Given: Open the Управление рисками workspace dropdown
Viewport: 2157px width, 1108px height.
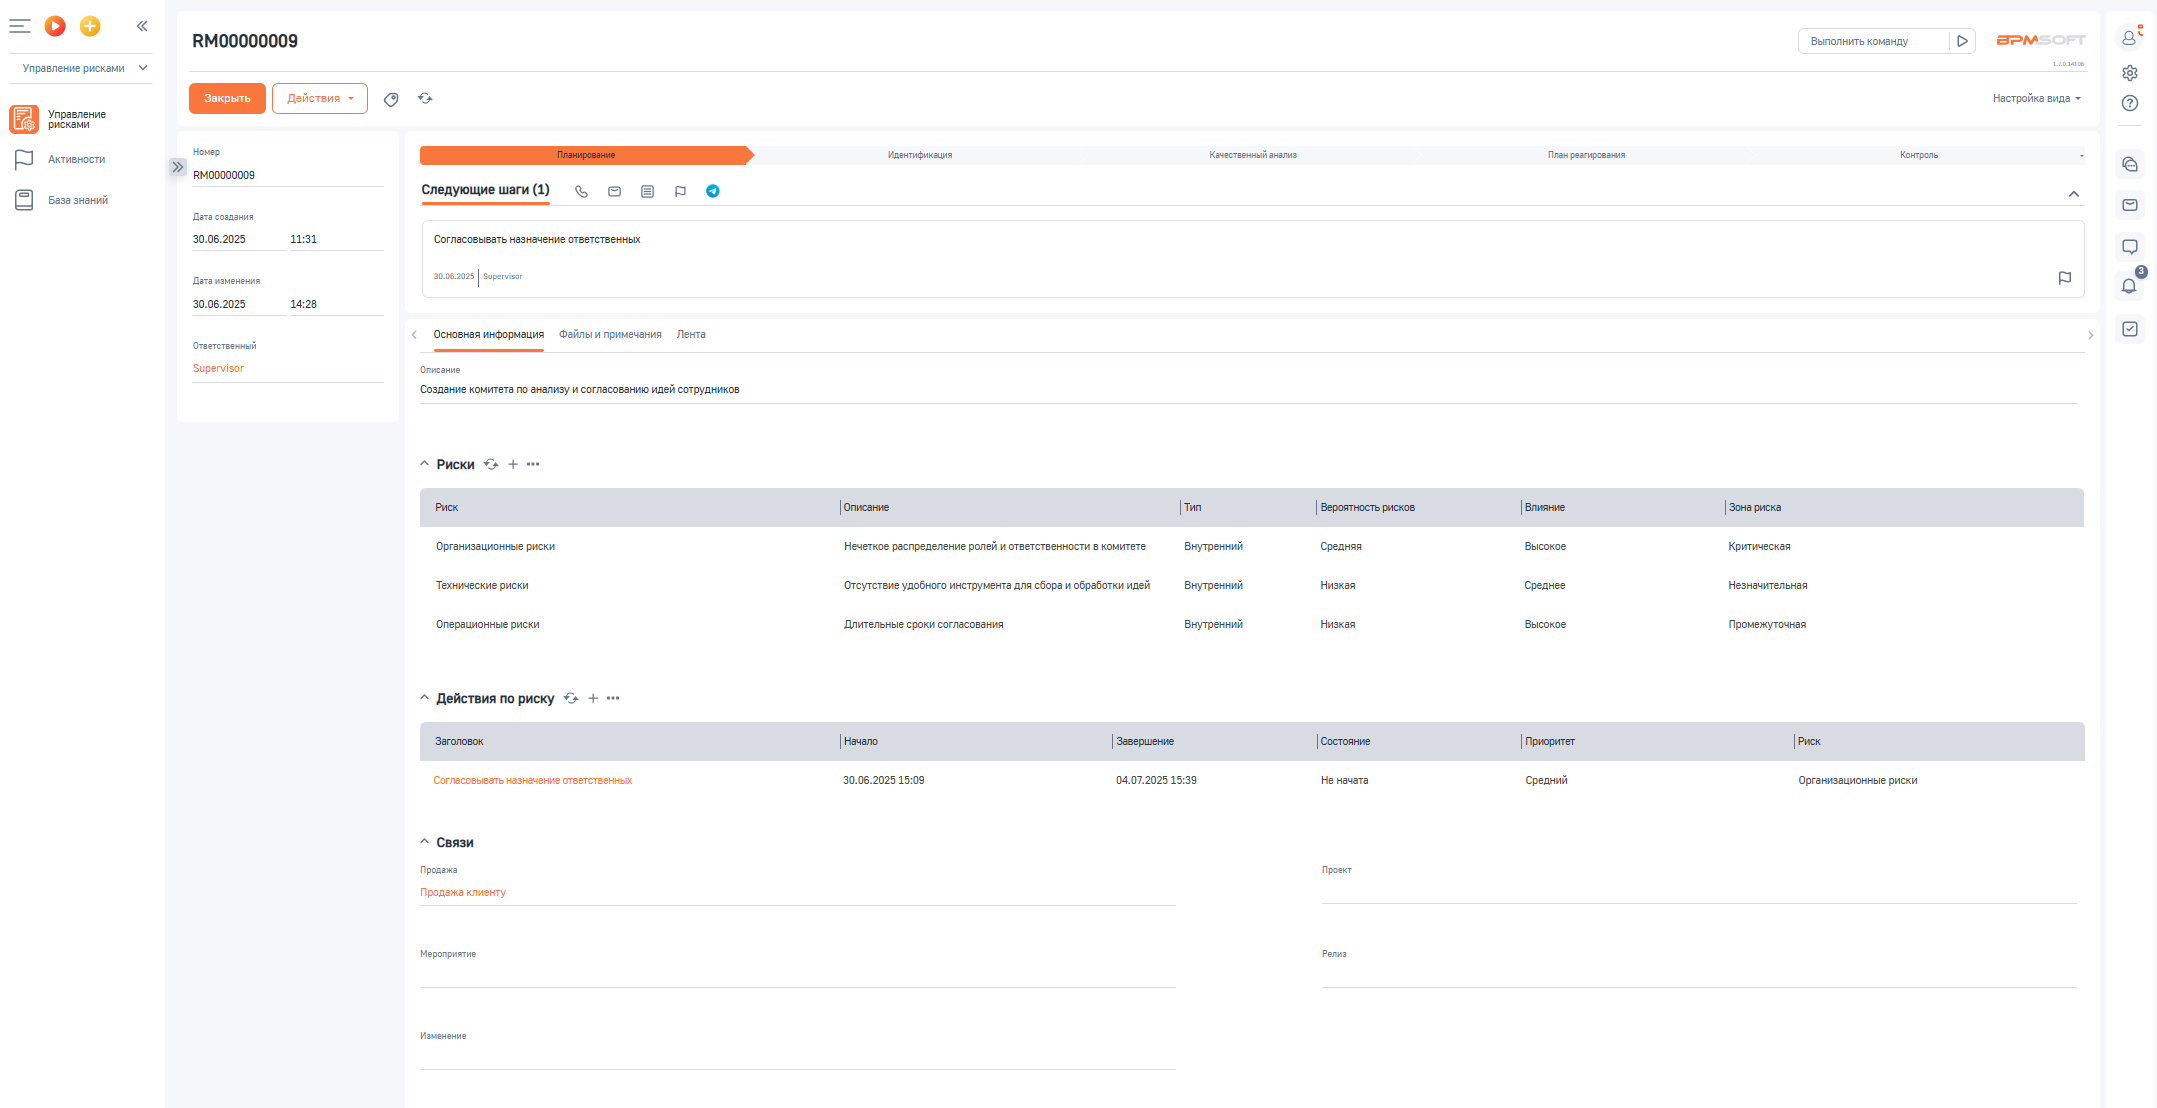Looking at the screenshot, I should pos(84,68).
